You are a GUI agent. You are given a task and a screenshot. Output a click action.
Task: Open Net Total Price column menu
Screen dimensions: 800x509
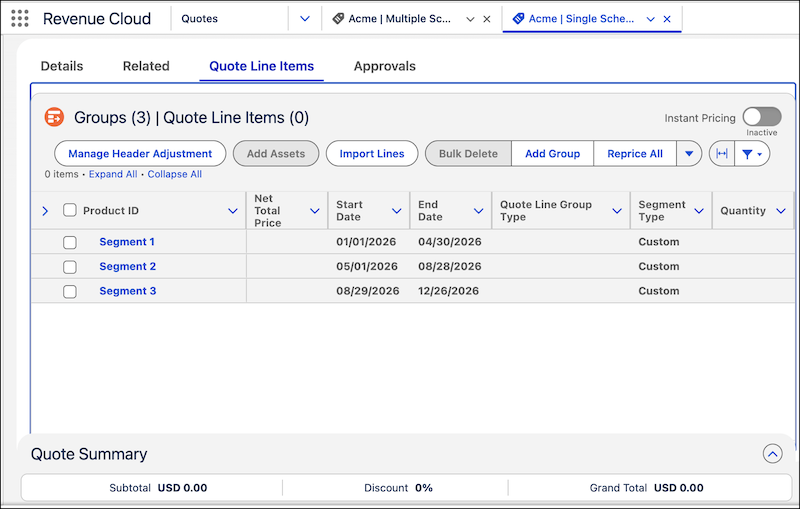coord(315,211)
